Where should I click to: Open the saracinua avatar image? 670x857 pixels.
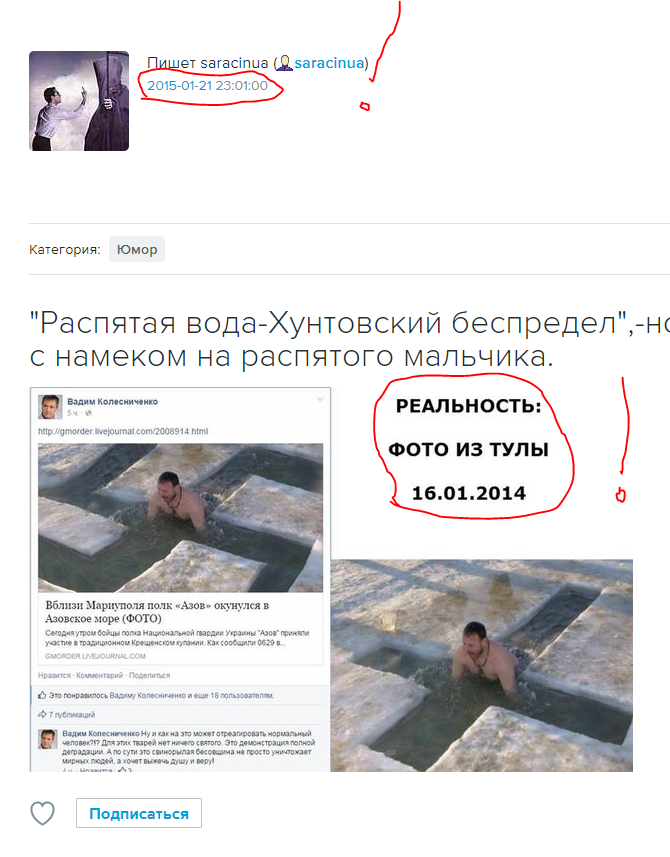(x=79, y=101)
